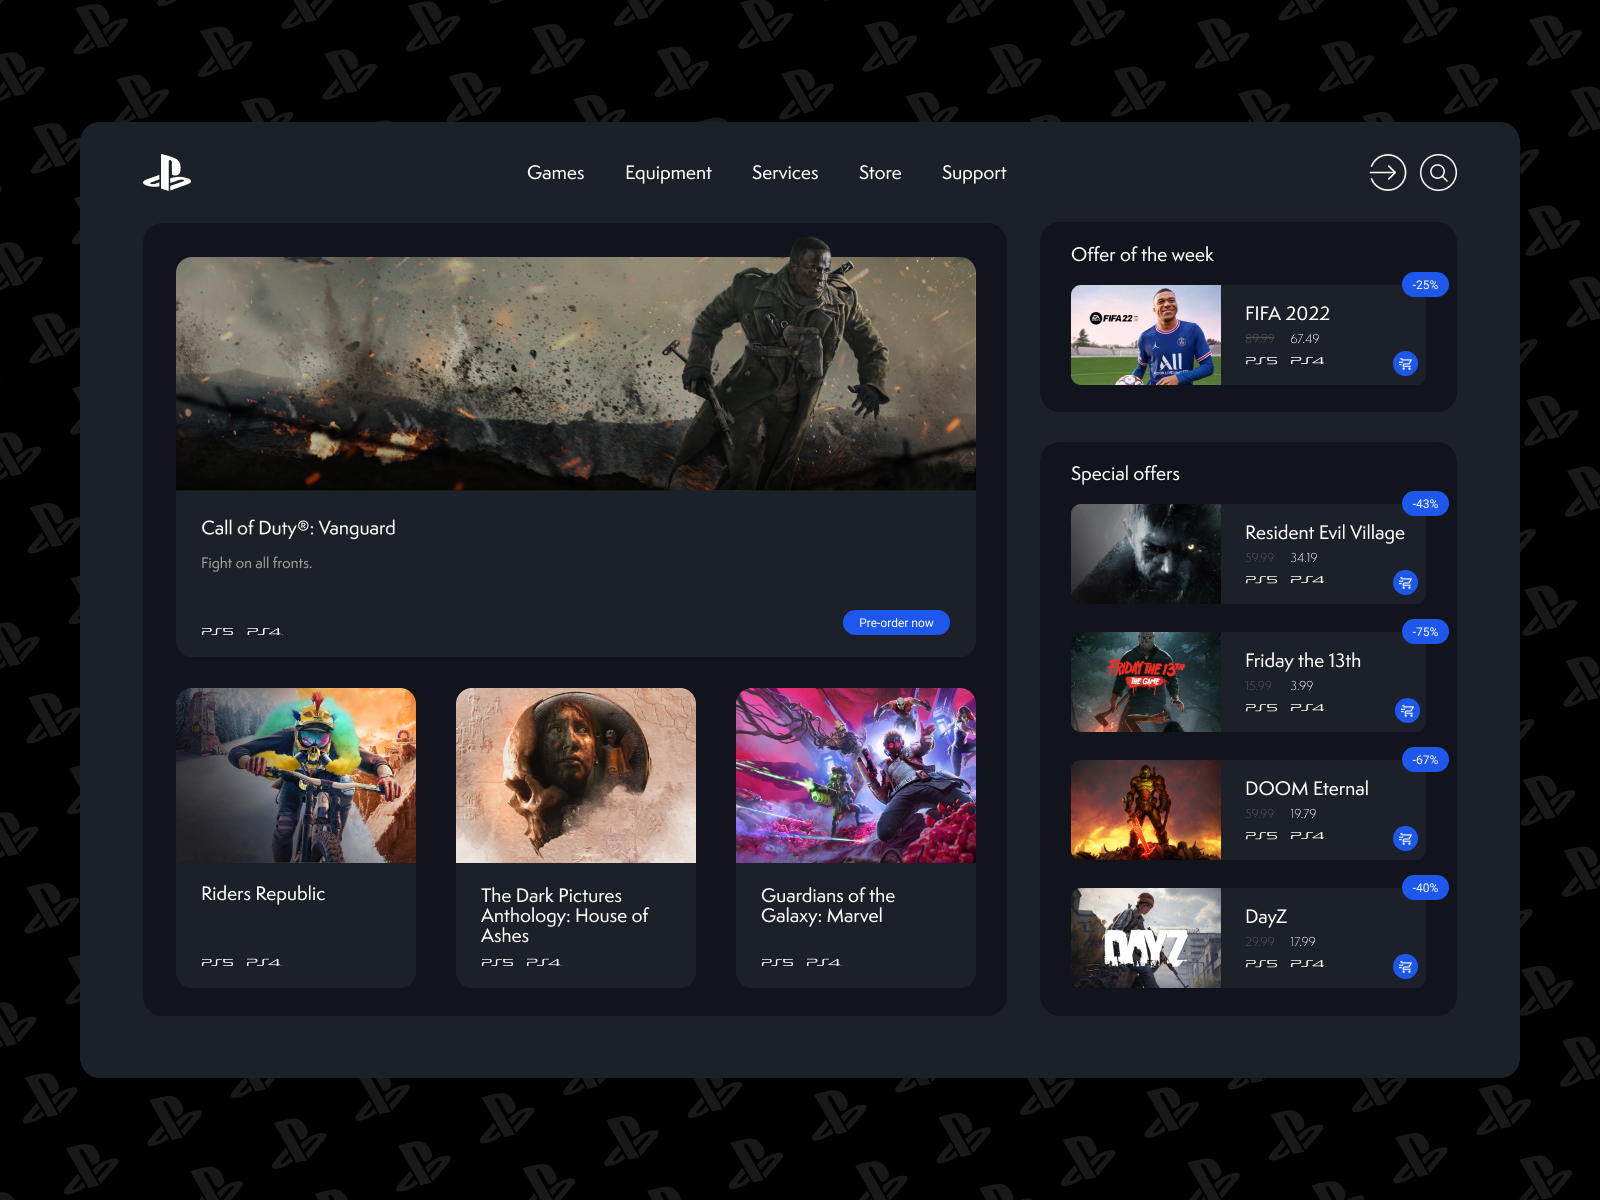Click the "Resident Evil Village" title text
1600x1200 pixels.
[x=1325, y=533]
